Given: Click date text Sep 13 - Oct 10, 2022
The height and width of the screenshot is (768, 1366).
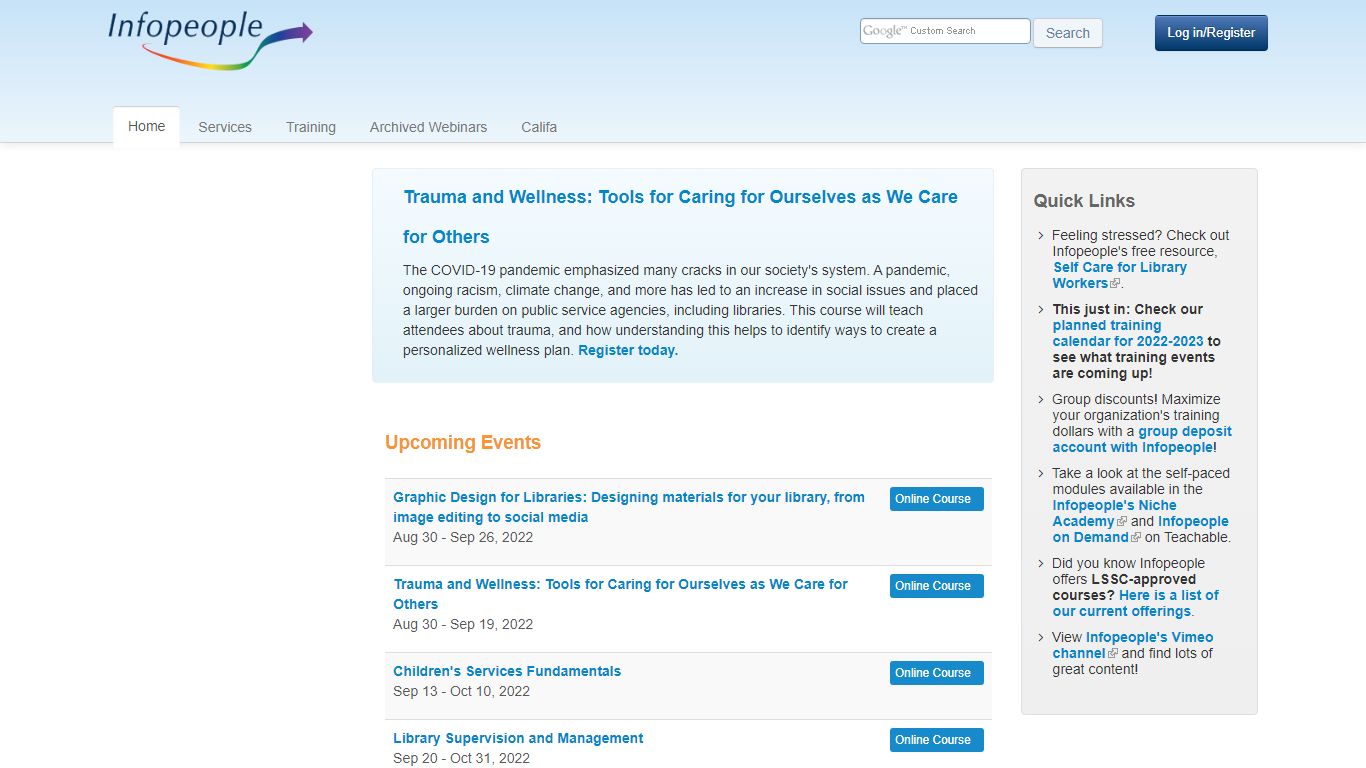Looking at the screenshot, I should click(x=461, y=691).
